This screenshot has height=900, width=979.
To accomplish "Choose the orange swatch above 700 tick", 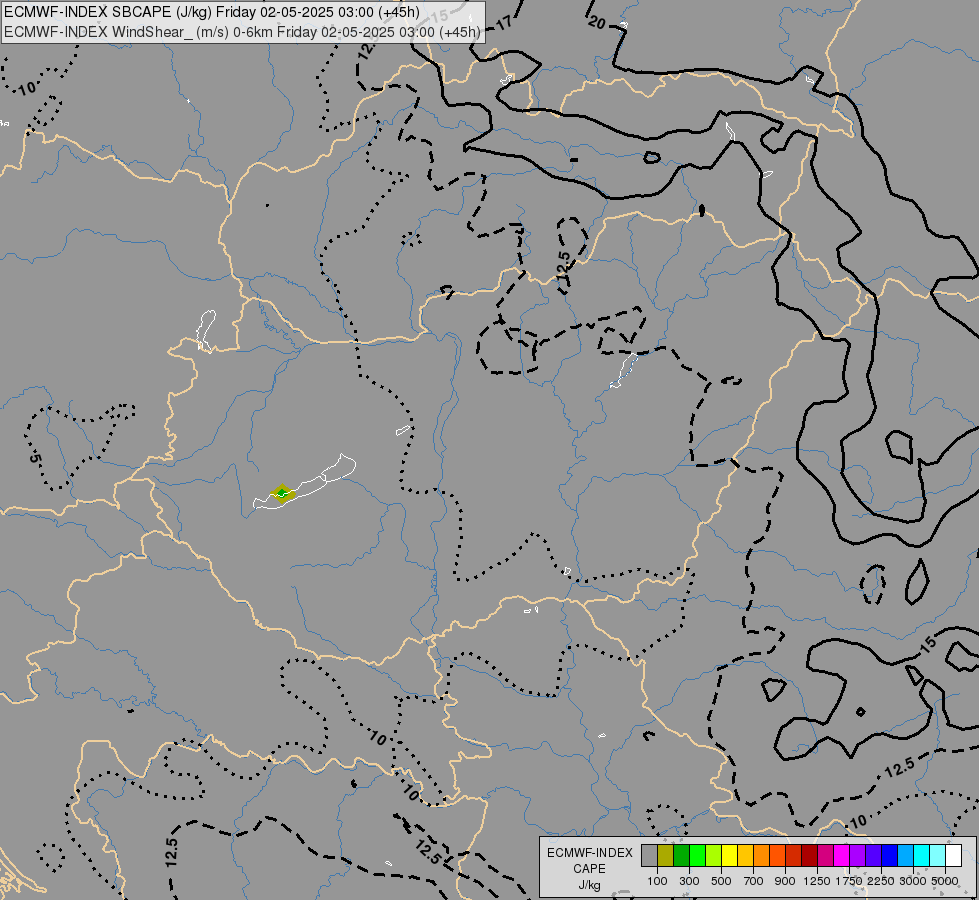I will point(762,856).
